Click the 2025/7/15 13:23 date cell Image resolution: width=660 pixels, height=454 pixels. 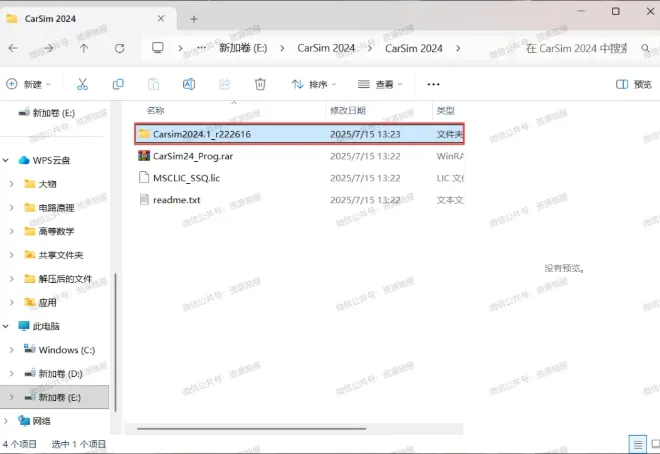point(365,134)
